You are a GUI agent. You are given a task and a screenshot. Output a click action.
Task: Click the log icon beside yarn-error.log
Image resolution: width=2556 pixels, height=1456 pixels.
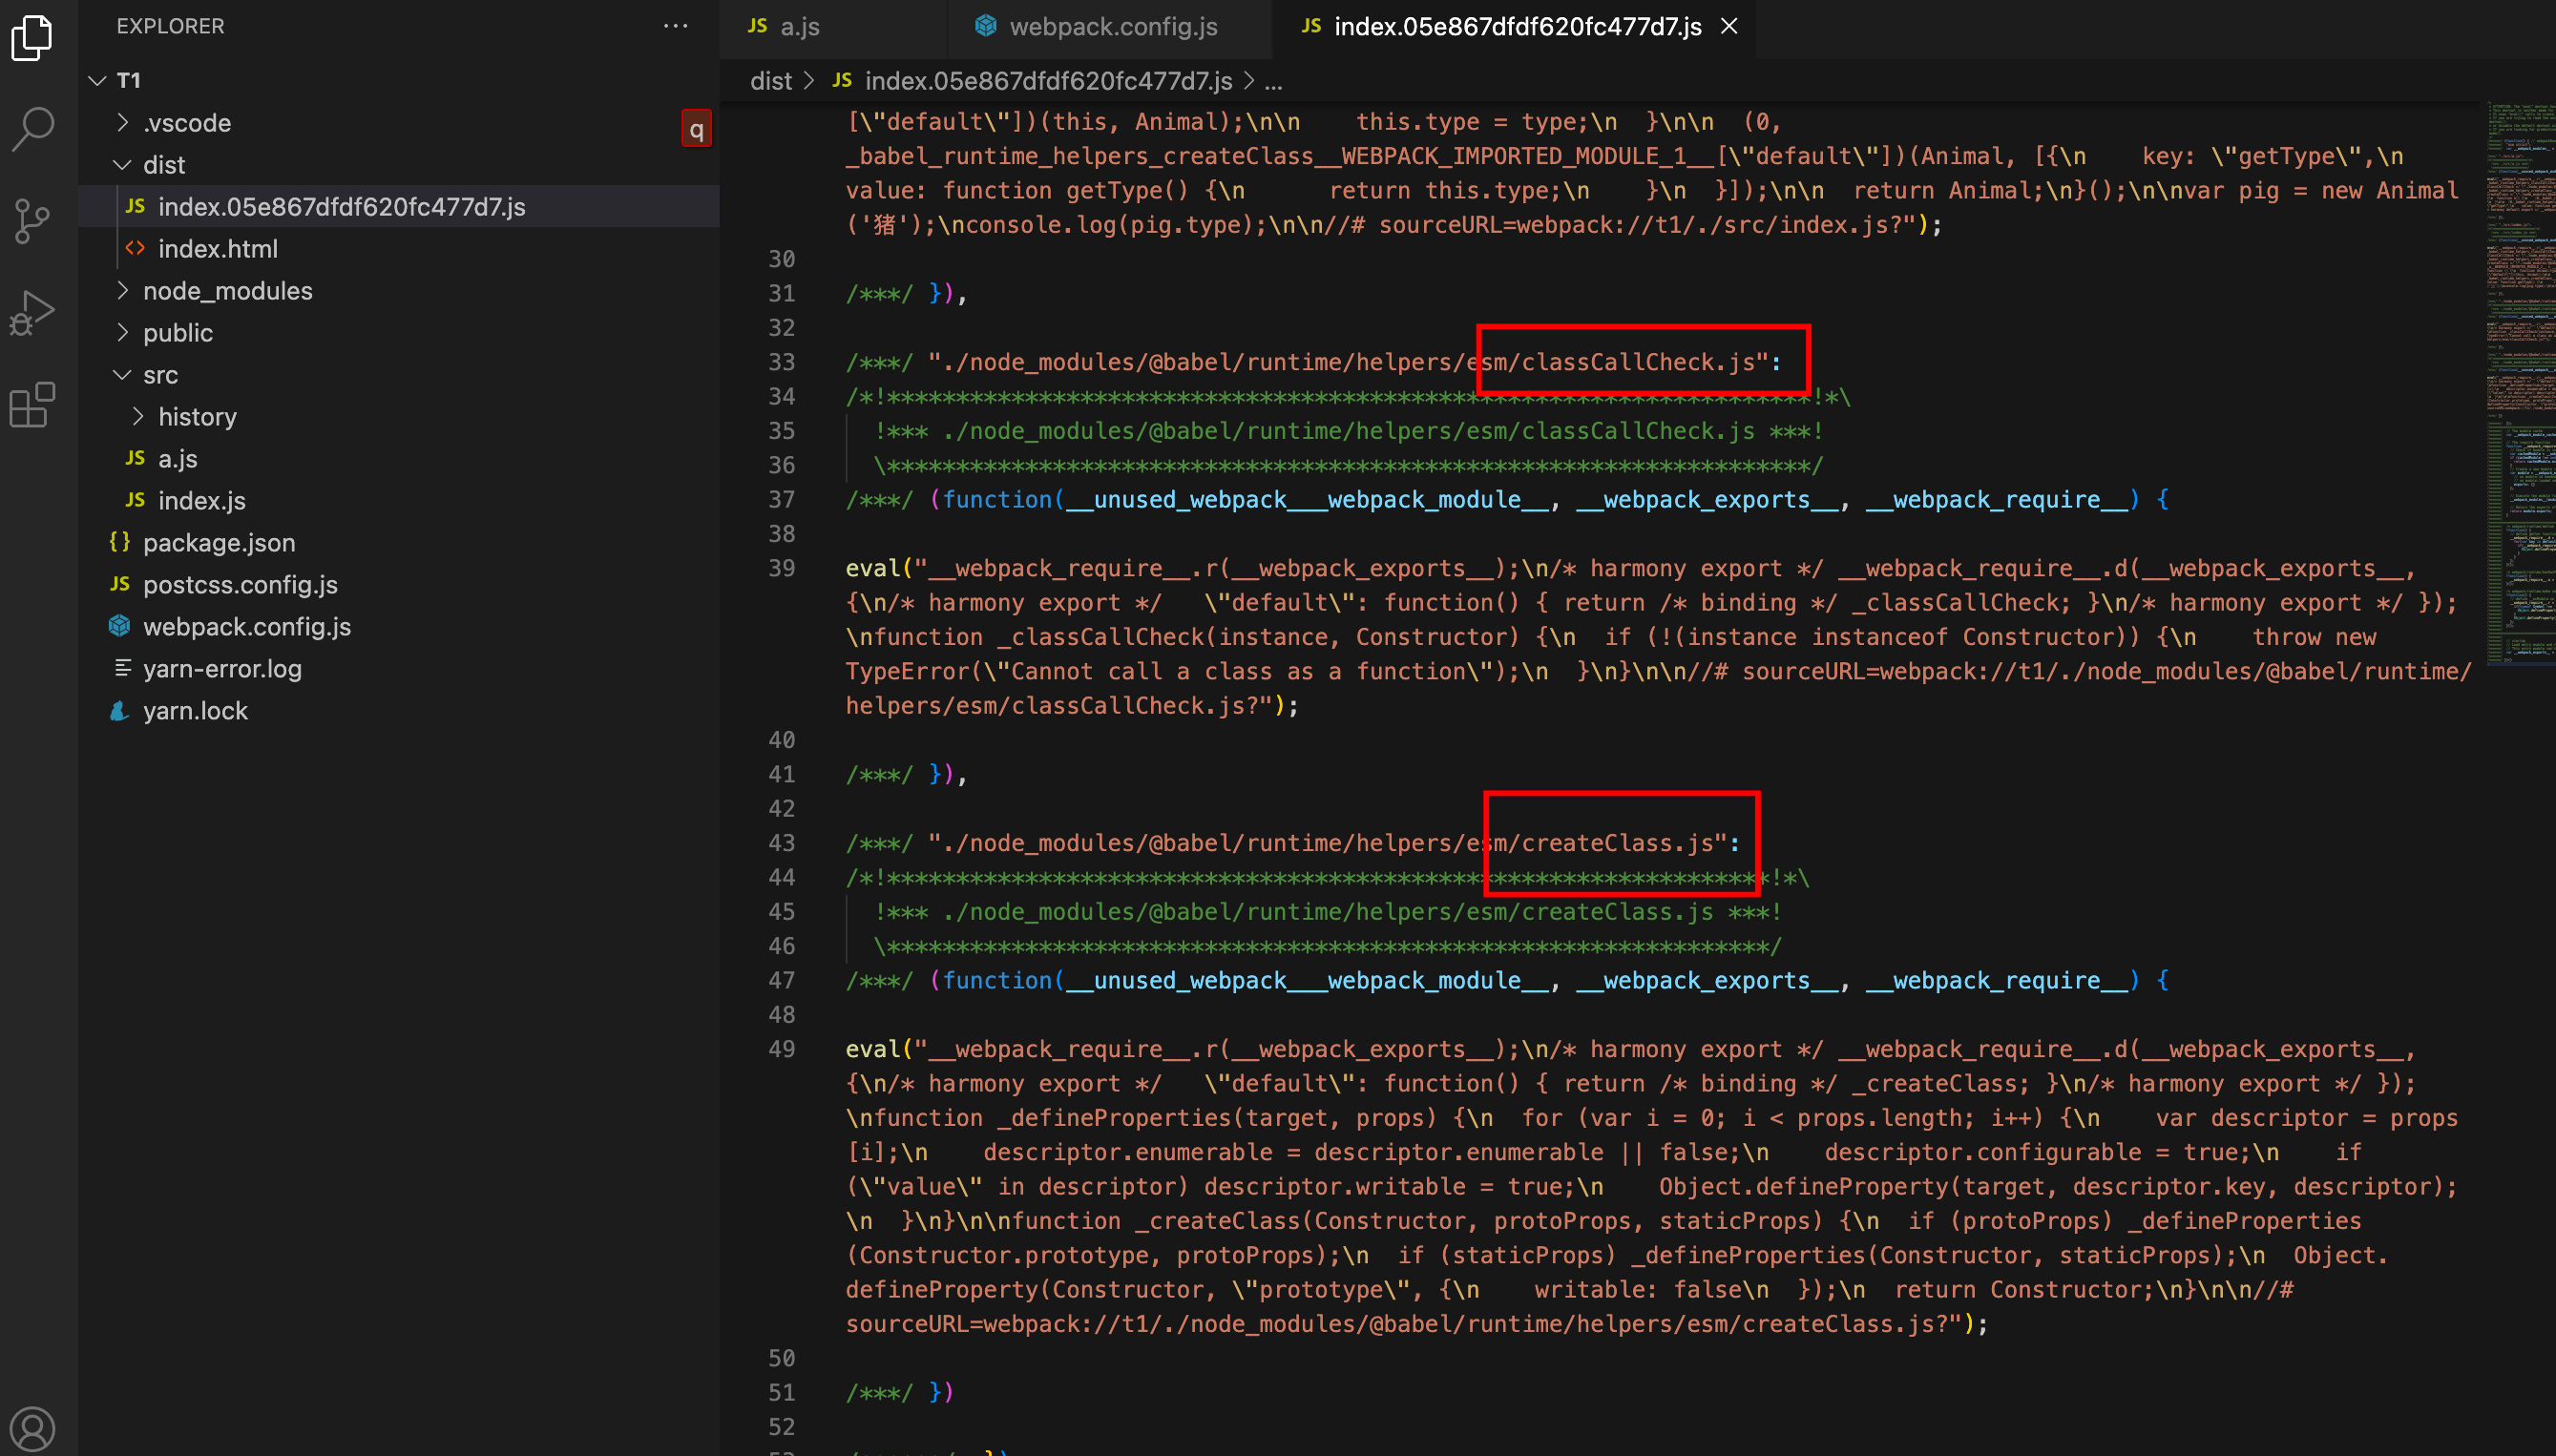(x=122, y=668)
